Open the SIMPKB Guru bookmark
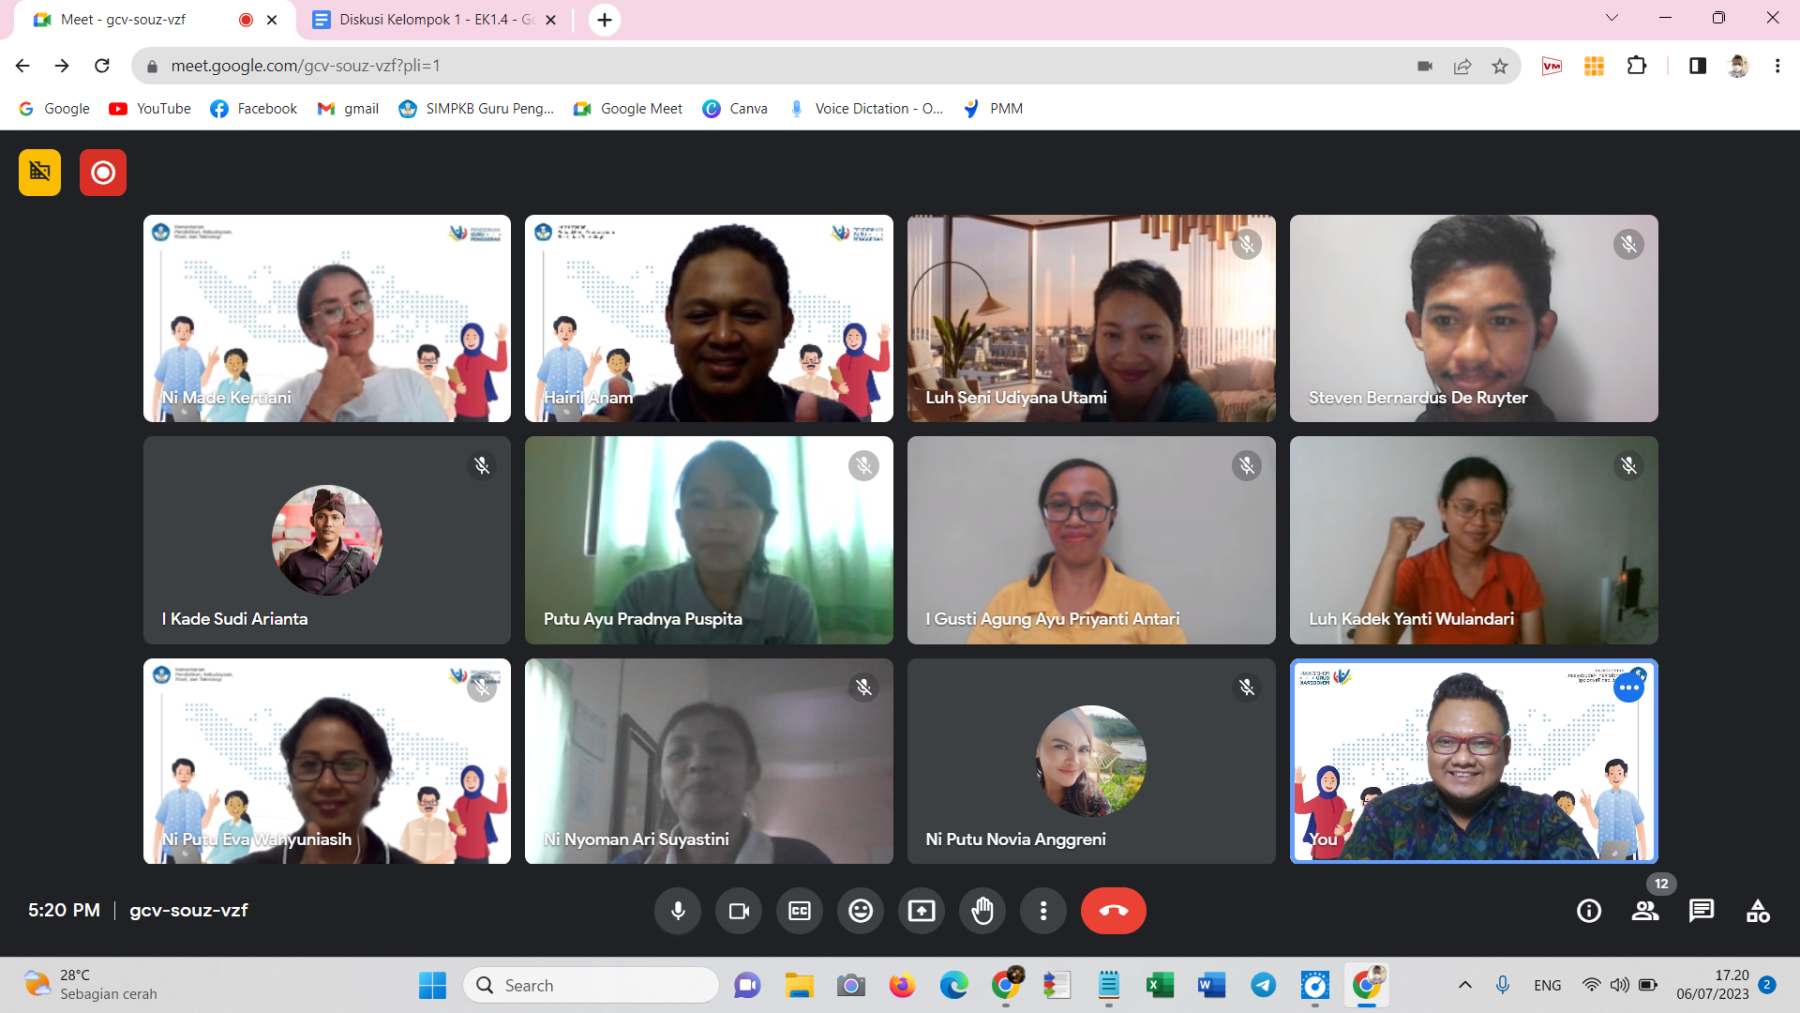Image resolution: width=1800 pixels, height=1013 pixels. click(476, 109)
